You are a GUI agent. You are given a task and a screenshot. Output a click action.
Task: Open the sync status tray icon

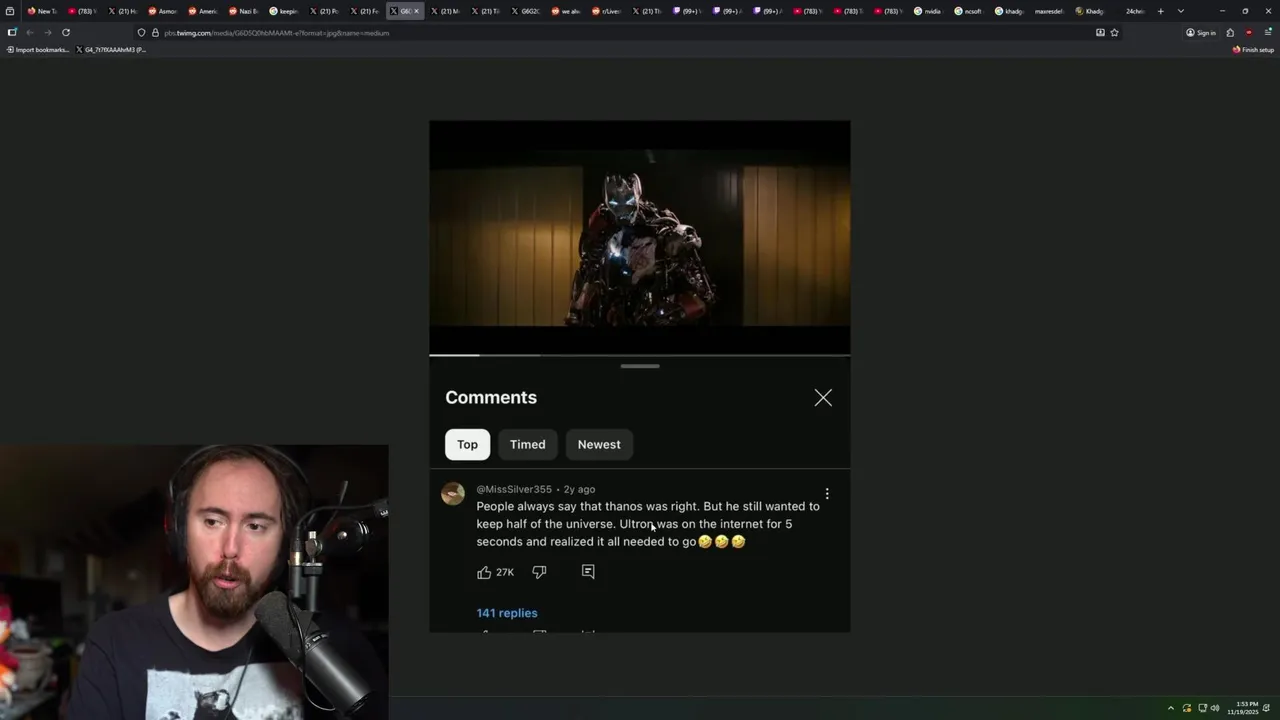[1187, 708]
